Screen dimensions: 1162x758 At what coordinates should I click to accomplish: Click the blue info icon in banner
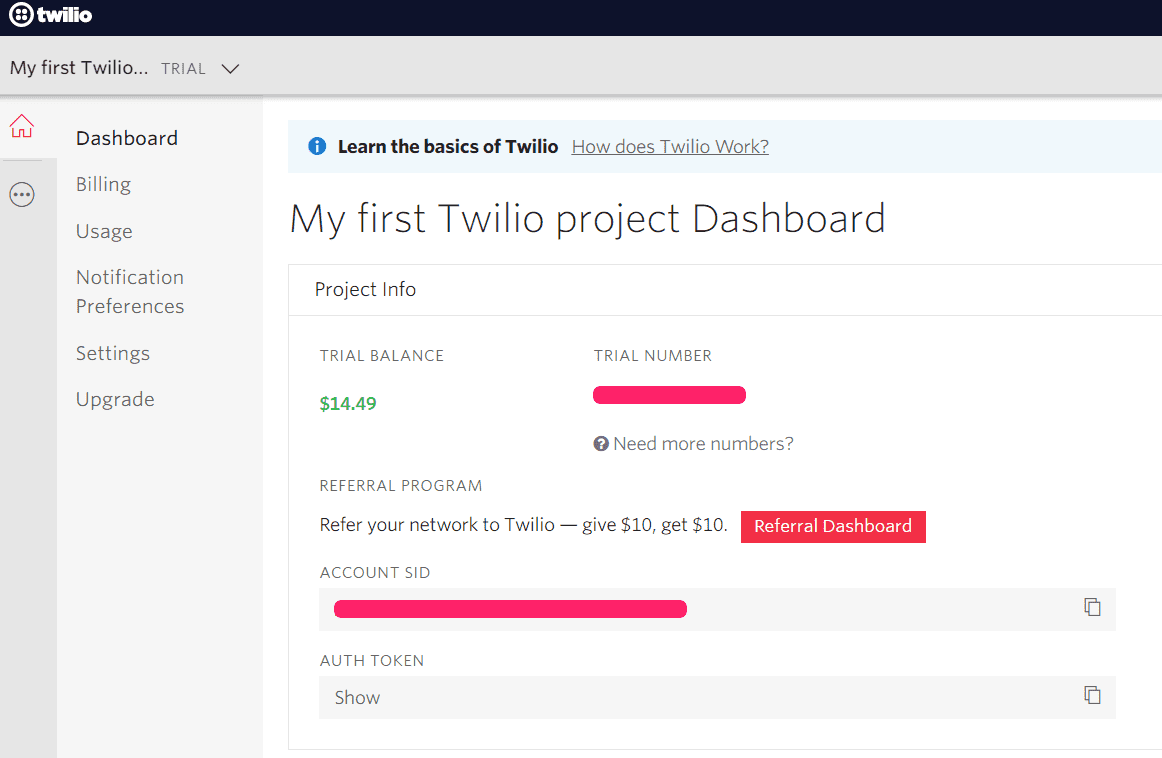pos(317,147)
